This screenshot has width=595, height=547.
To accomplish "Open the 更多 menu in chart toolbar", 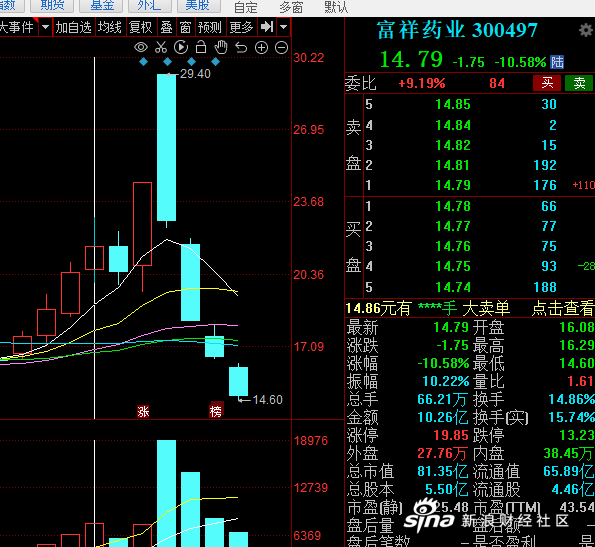I will click(x=241, y=27).
